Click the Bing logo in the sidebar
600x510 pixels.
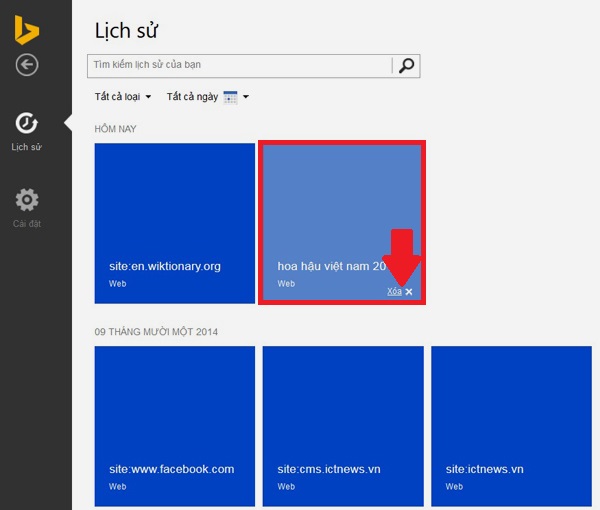(x=27, y=30)
